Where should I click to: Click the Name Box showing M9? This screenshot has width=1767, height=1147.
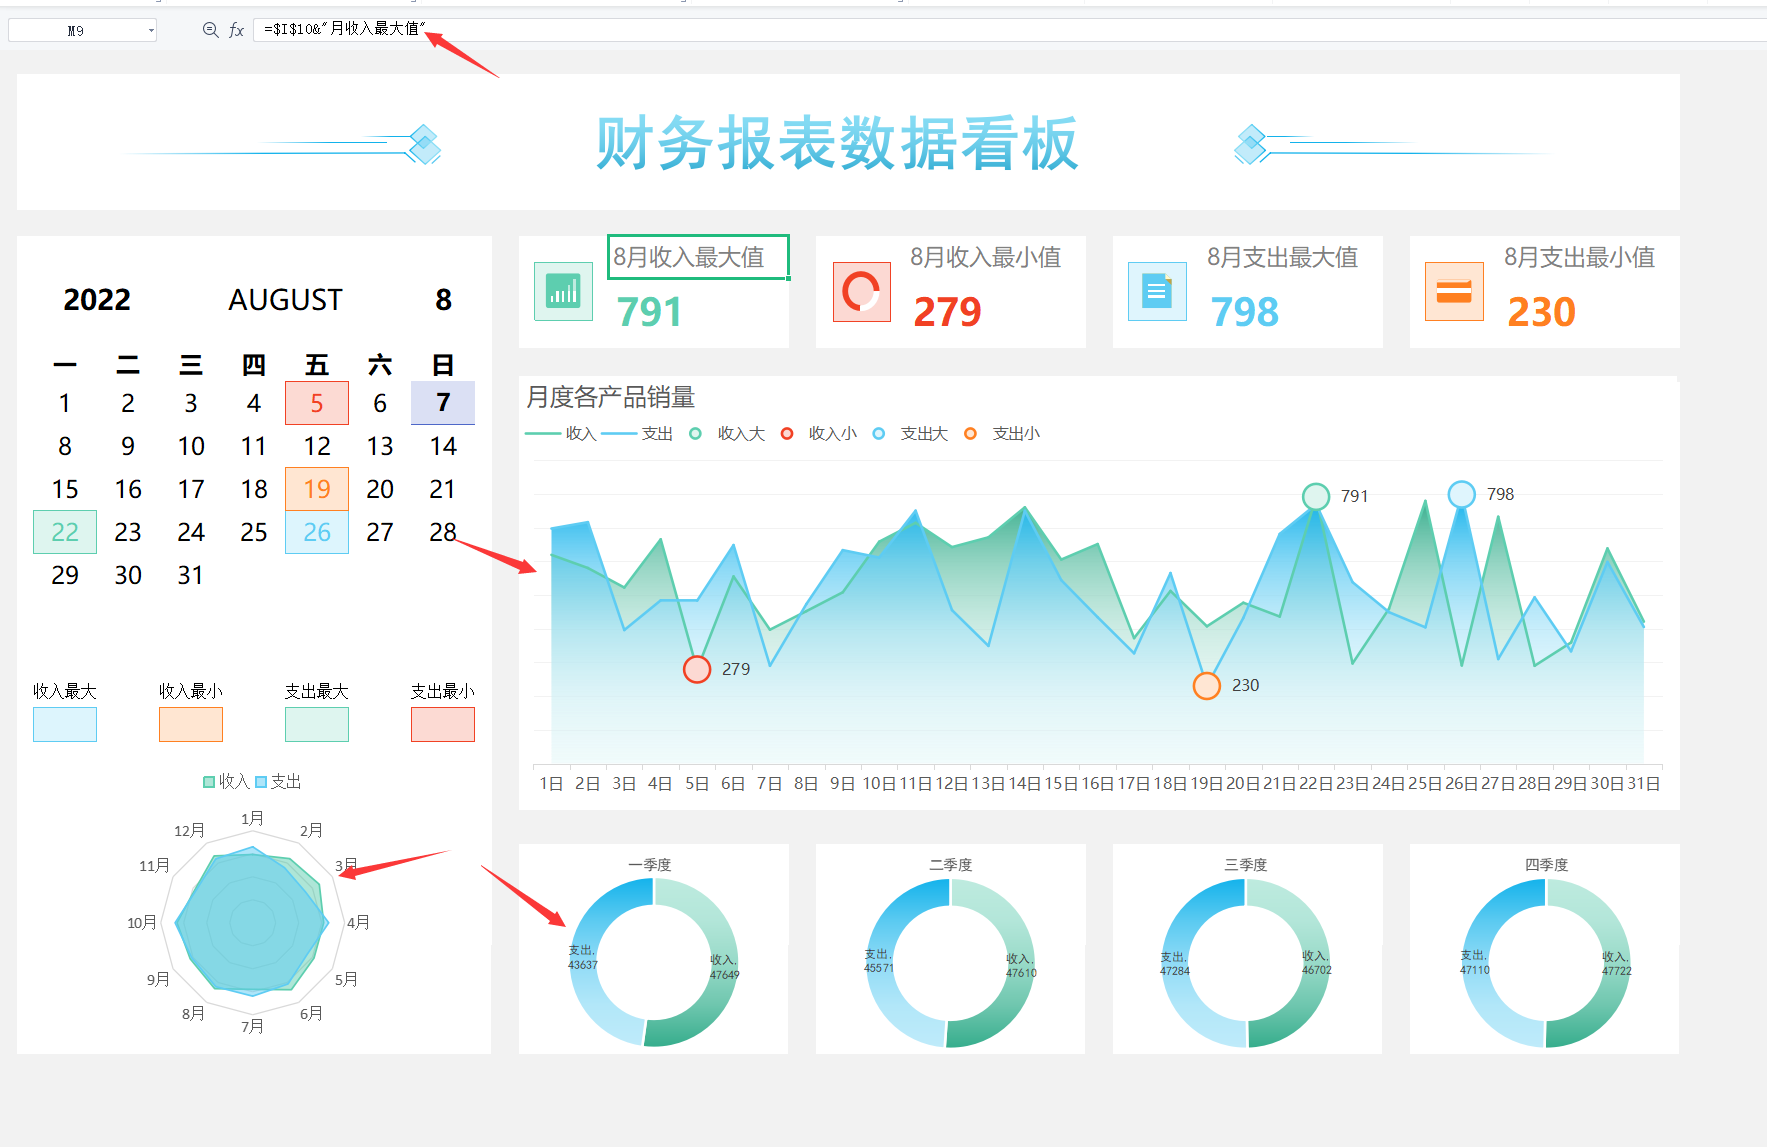[76, 30]
